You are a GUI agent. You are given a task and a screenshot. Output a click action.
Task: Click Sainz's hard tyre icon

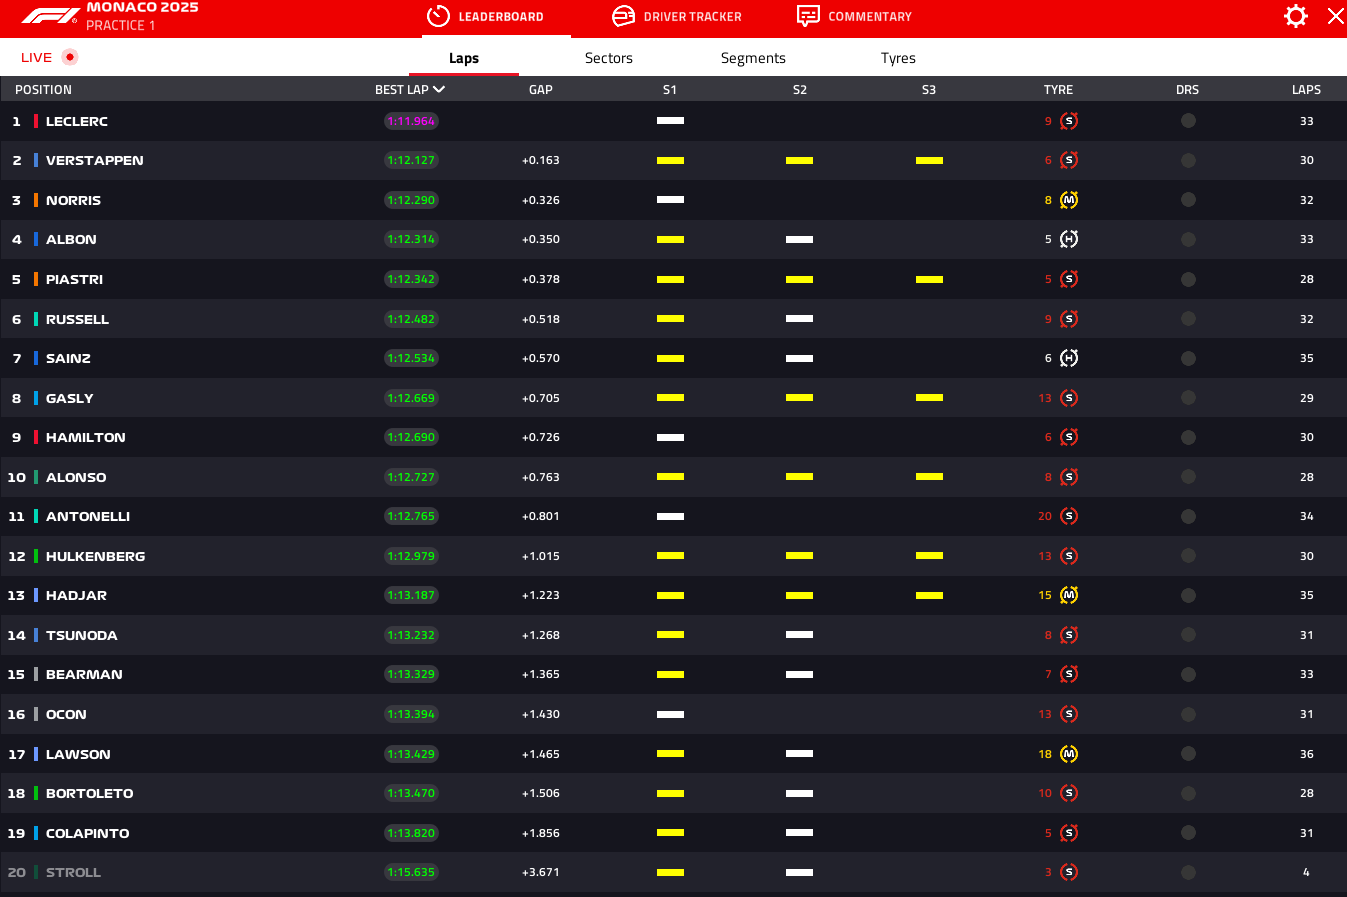pyautogui.click(x=1069, y=358)
